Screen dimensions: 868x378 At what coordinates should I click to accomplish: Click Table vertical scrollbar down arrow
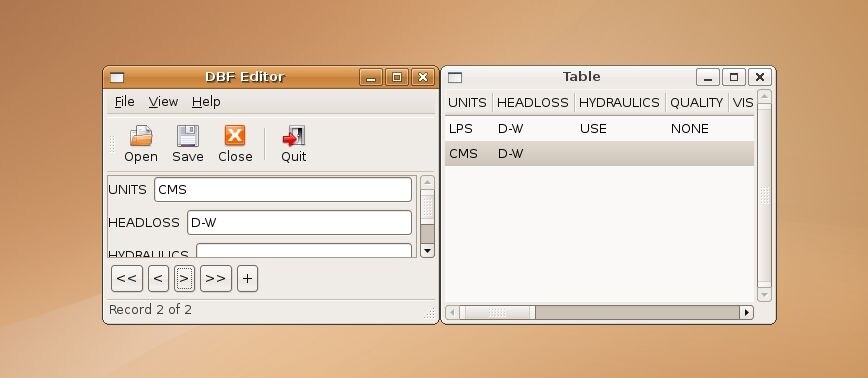pyautogui.click(x=764, y=294)
